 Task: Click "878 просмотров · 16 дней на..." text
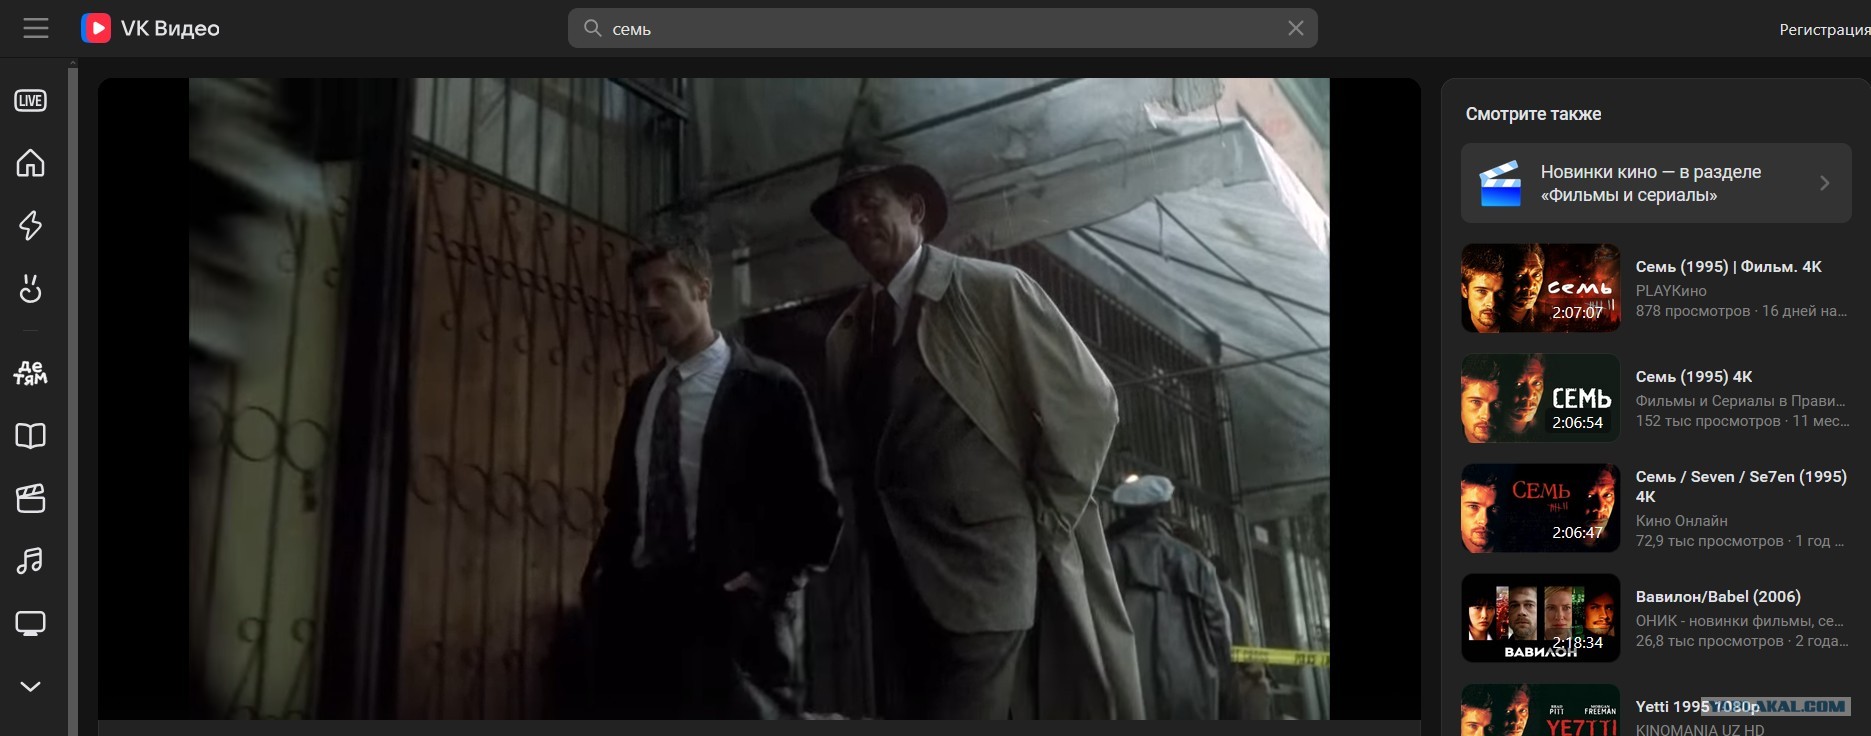click(x=1741, y=311)
